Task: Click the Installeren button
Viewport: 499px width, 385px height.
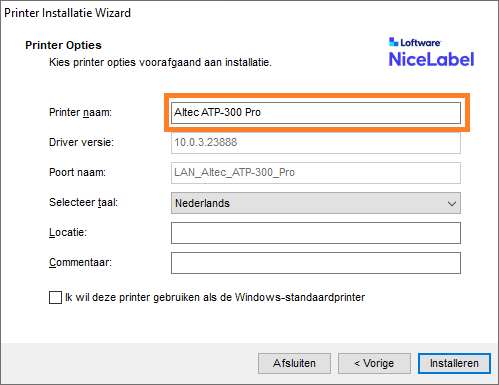Action: click(454, 363)
